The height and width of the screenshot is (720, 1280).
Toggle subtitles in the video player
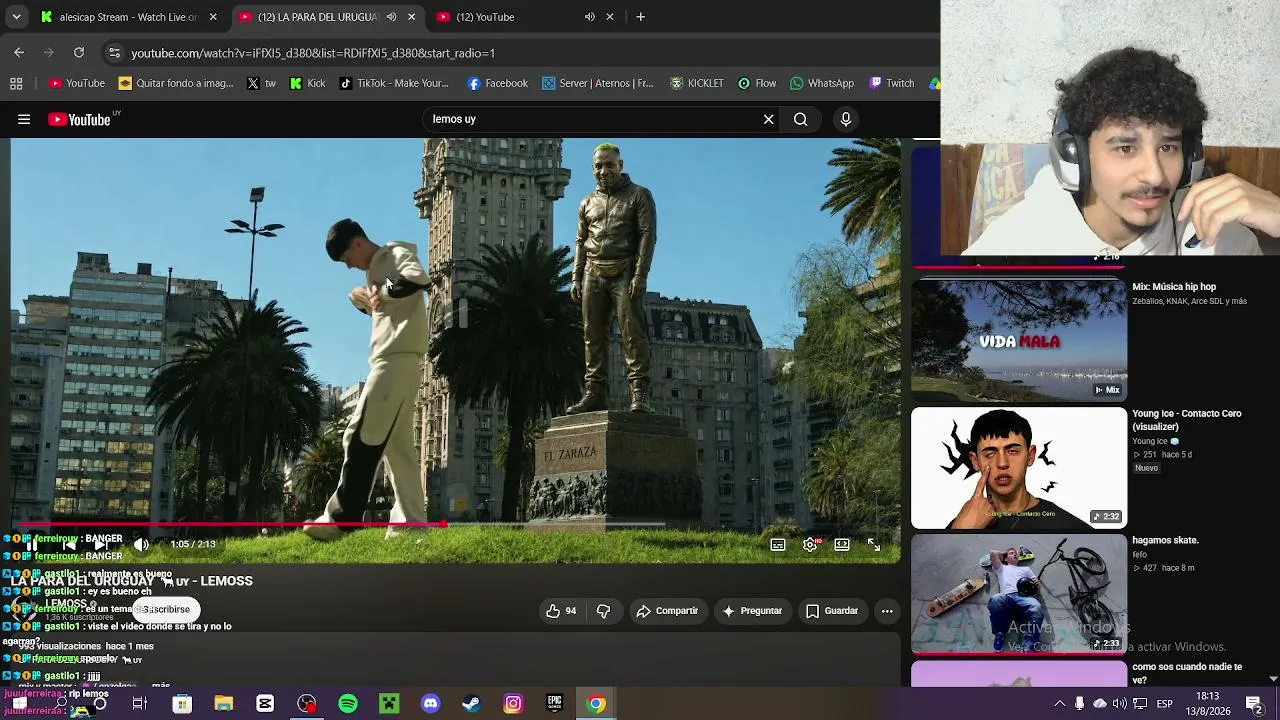[778, 545]
